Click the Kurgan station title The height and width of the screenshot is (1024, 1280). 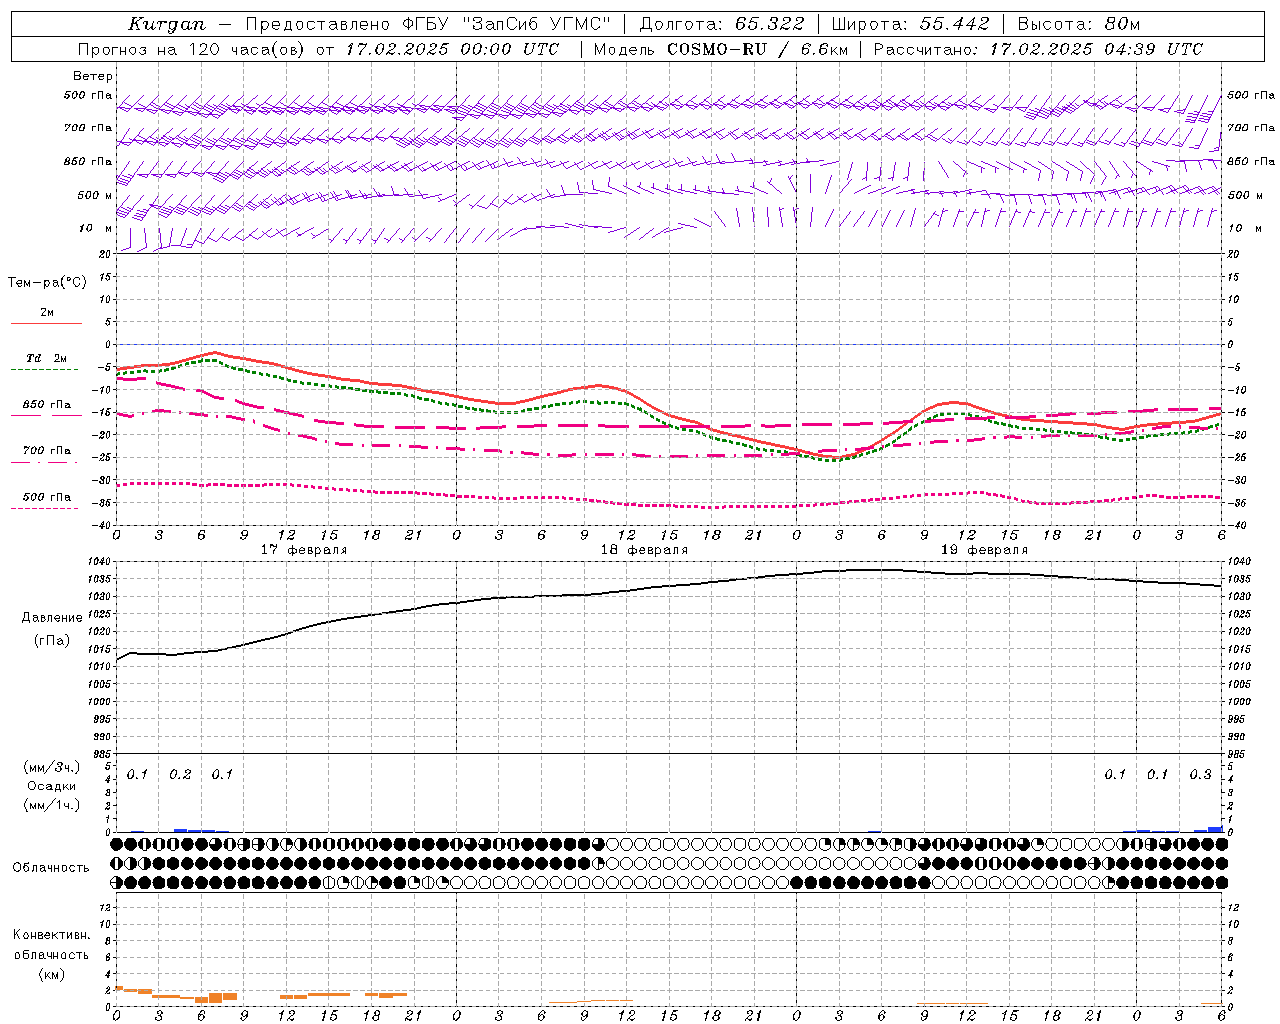166,24
